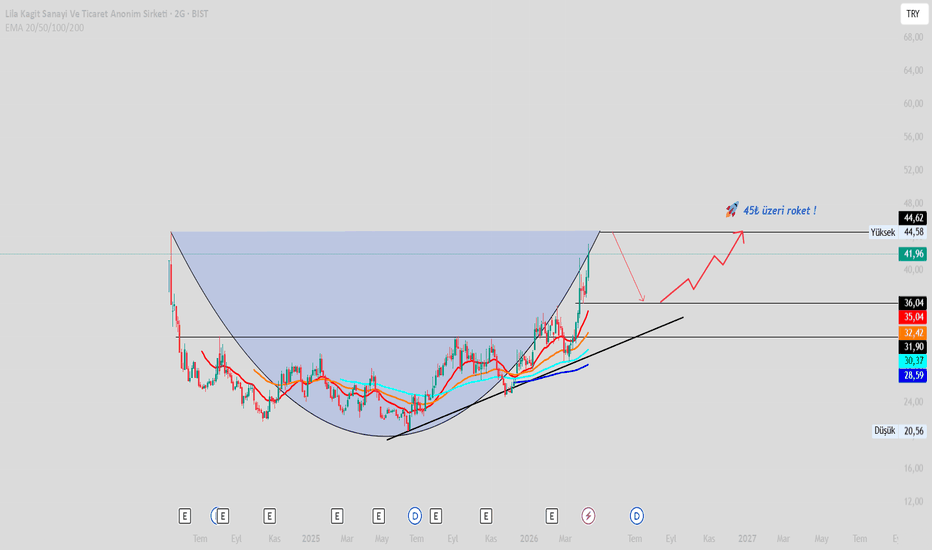The image size is (932, 550).
Task: Click the 36,04 horizontal line price label
Action: coord(913,303)
